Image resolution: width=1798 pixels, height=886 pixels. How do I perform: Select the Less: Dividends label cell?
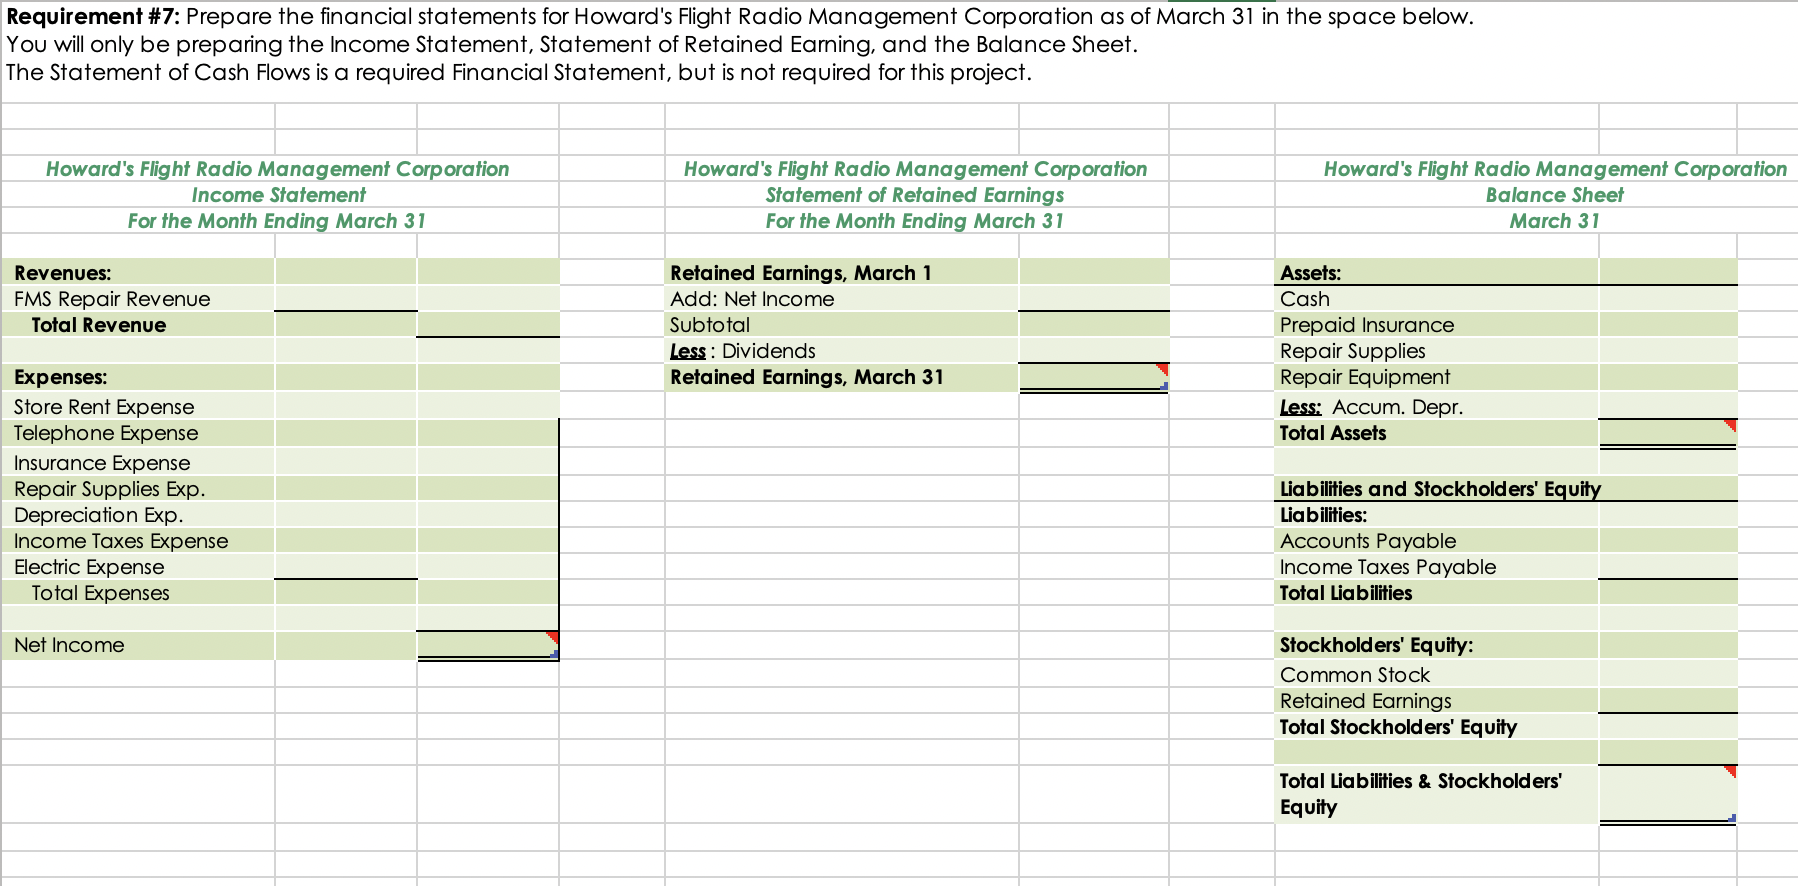(842, 351)
